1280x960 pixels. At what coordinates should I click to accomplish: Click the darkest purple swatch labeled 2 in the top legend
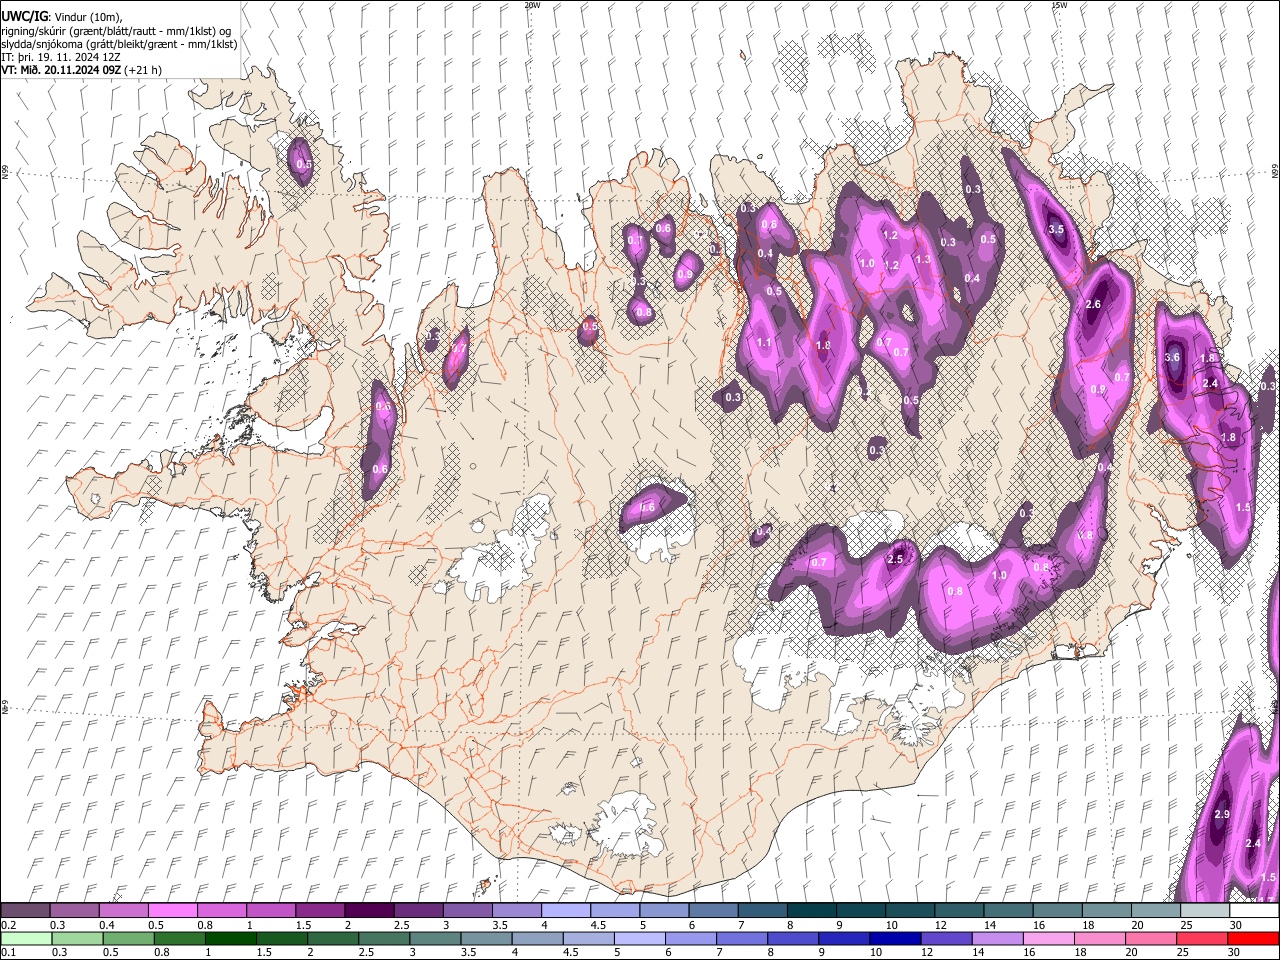pyautogui.click(x=368, y=911)
